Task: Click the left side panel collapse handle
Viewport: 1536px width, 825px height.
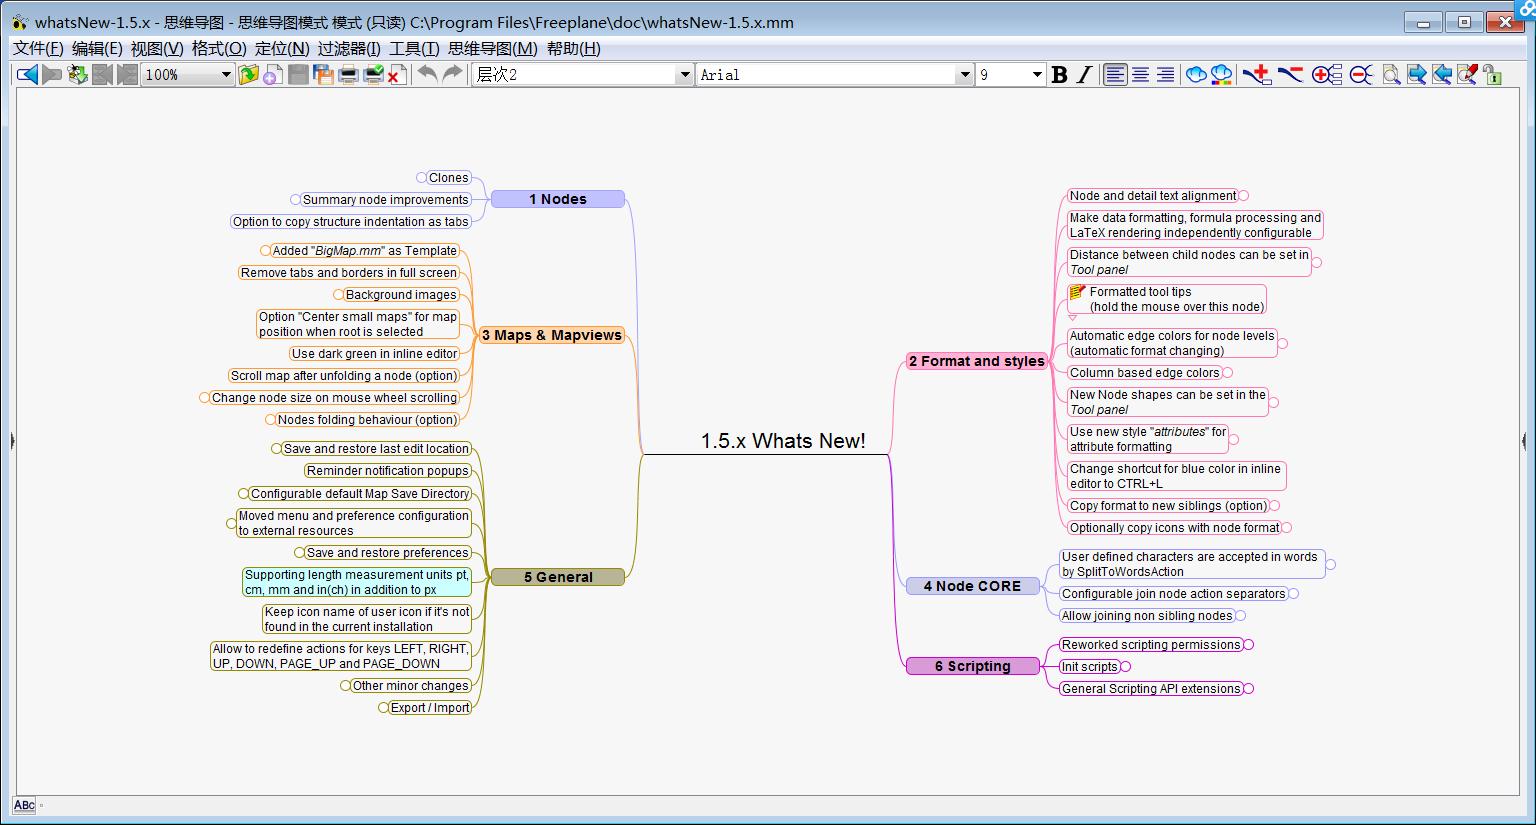Action: point(13,439)
